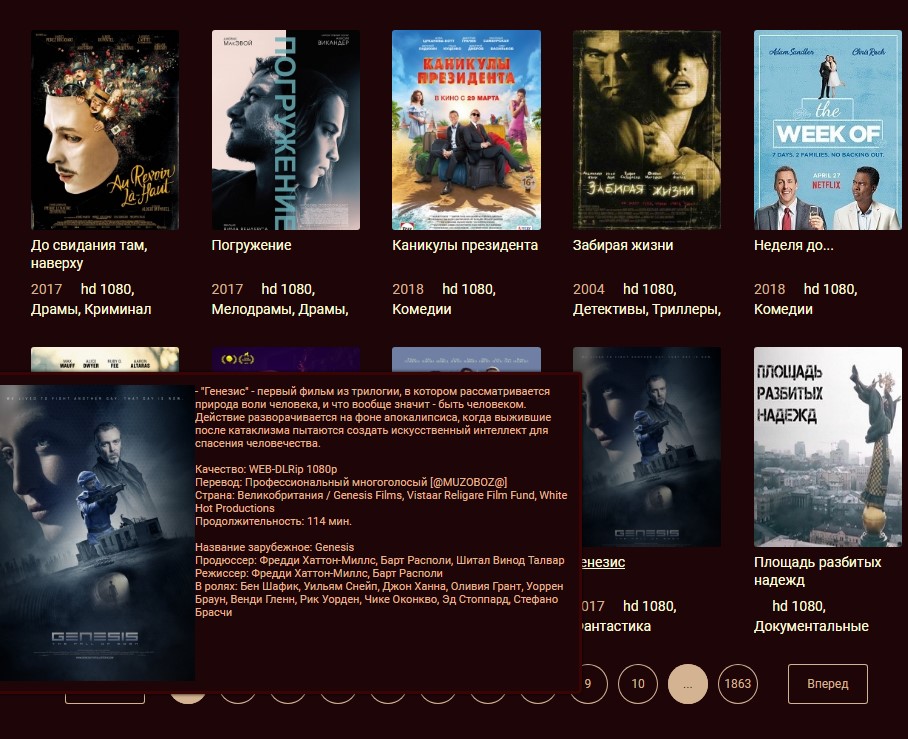Click the ellipsis pagination button
Screen dimensions: 908x739
tap(688, 683)
